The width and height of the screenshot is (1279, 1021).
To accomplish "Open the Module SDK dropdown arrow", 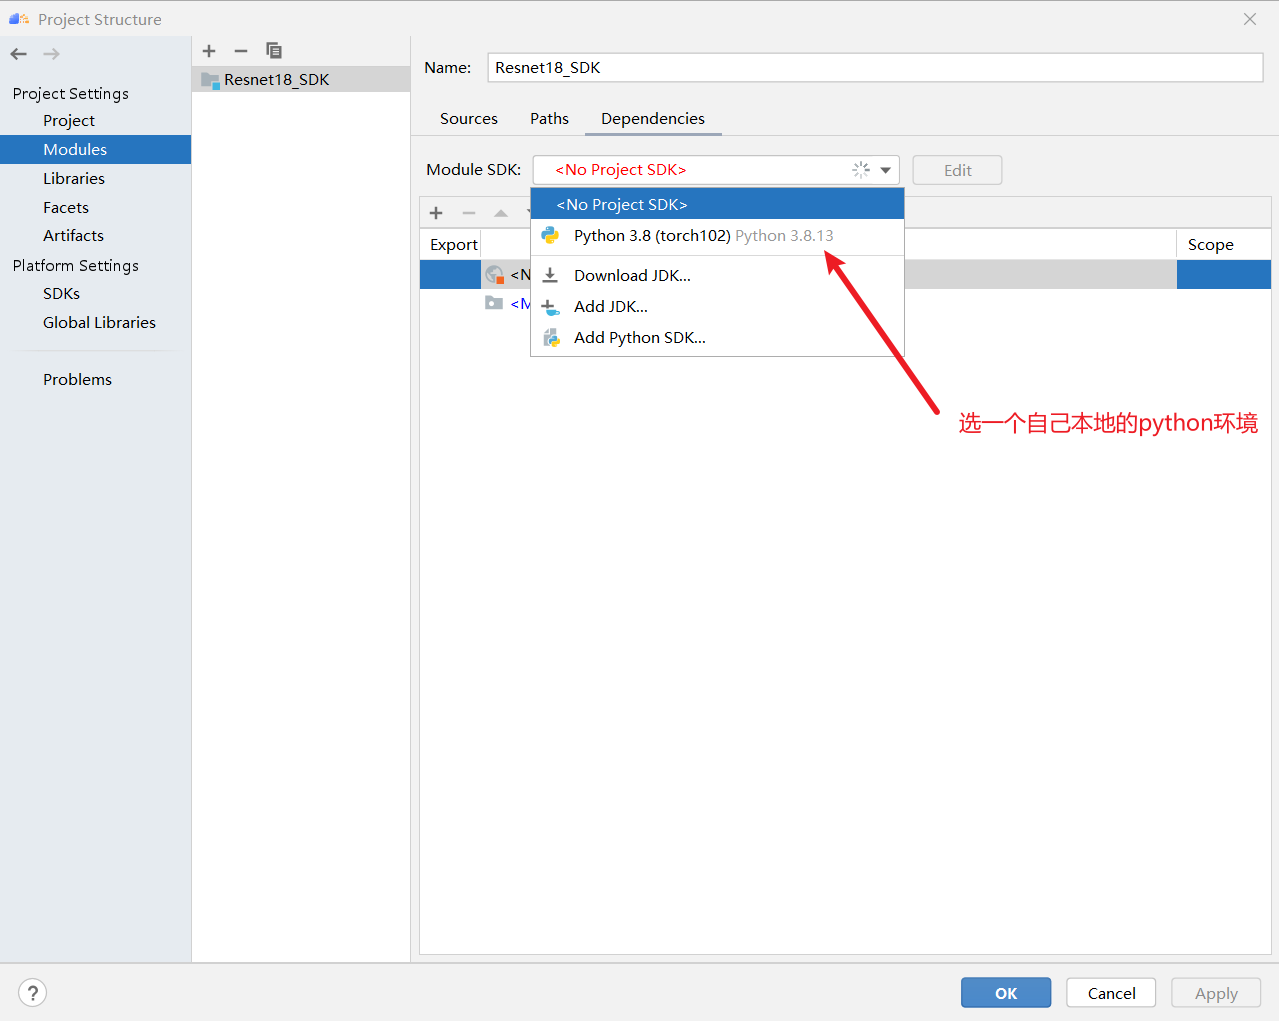I will (x=885, y=170).
